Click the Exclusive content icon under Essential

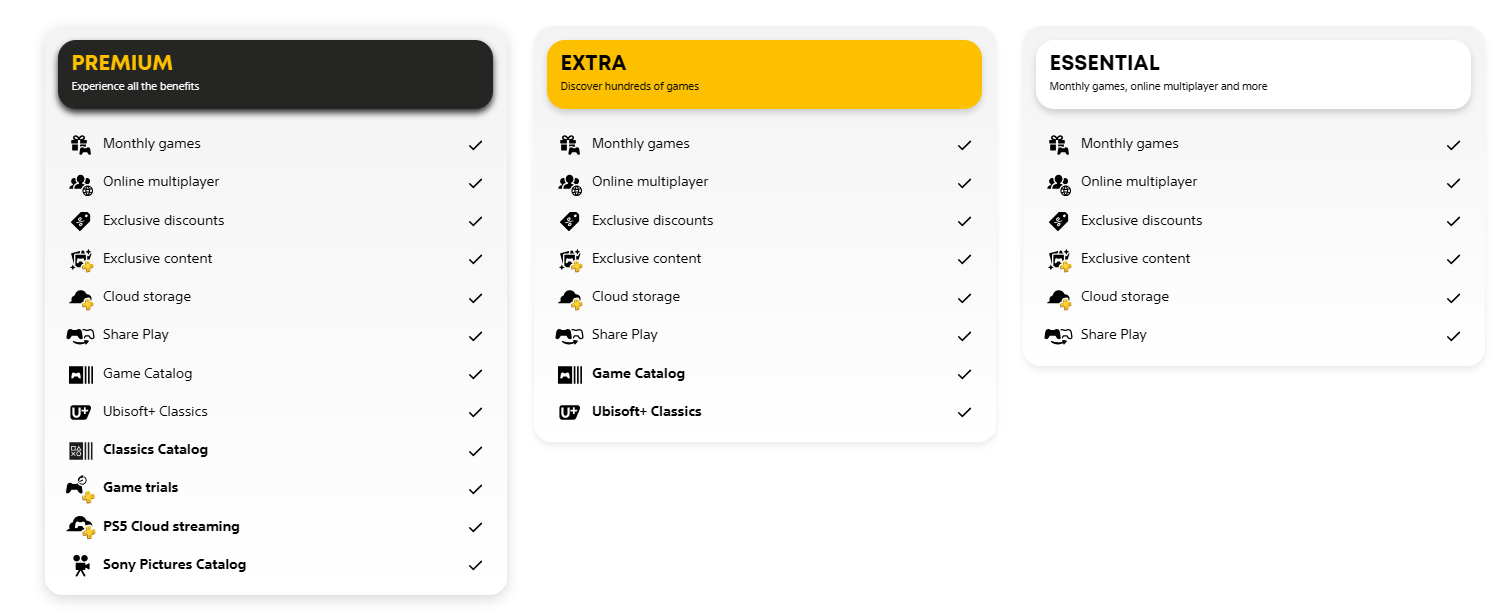(1058, 260)
